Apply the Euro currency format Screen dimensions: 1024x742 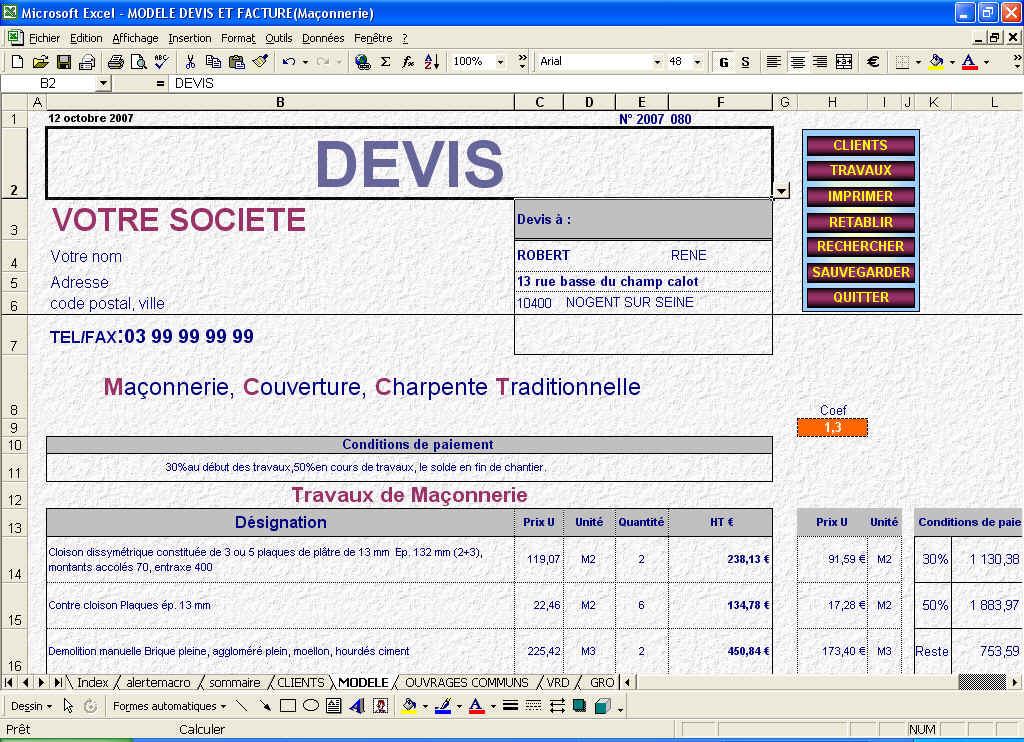click(x=873, y=61)
